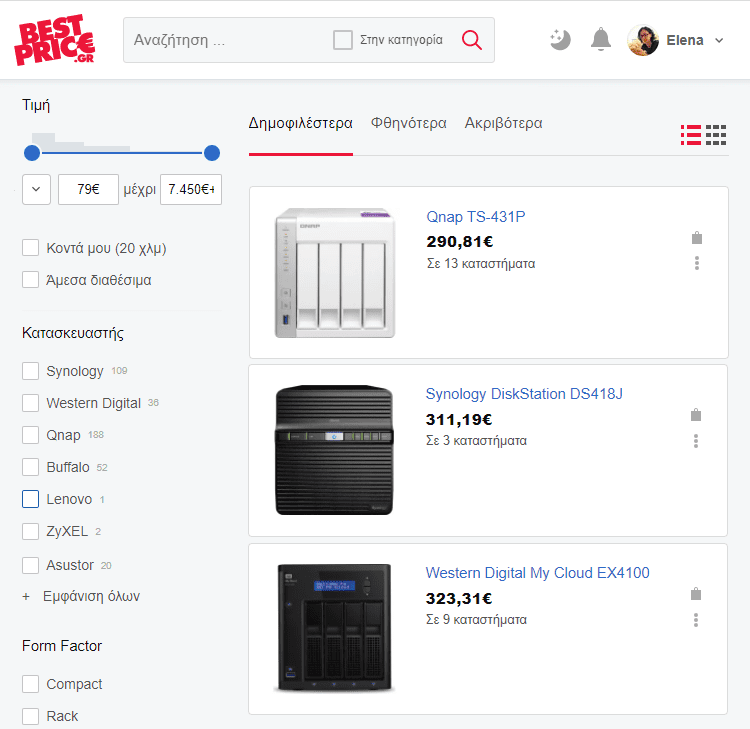Image resolution: width=750 pixels, height=729 pixels.
Task: View Σε 3 καταστήματα for Synology
Action: (476, 441)
